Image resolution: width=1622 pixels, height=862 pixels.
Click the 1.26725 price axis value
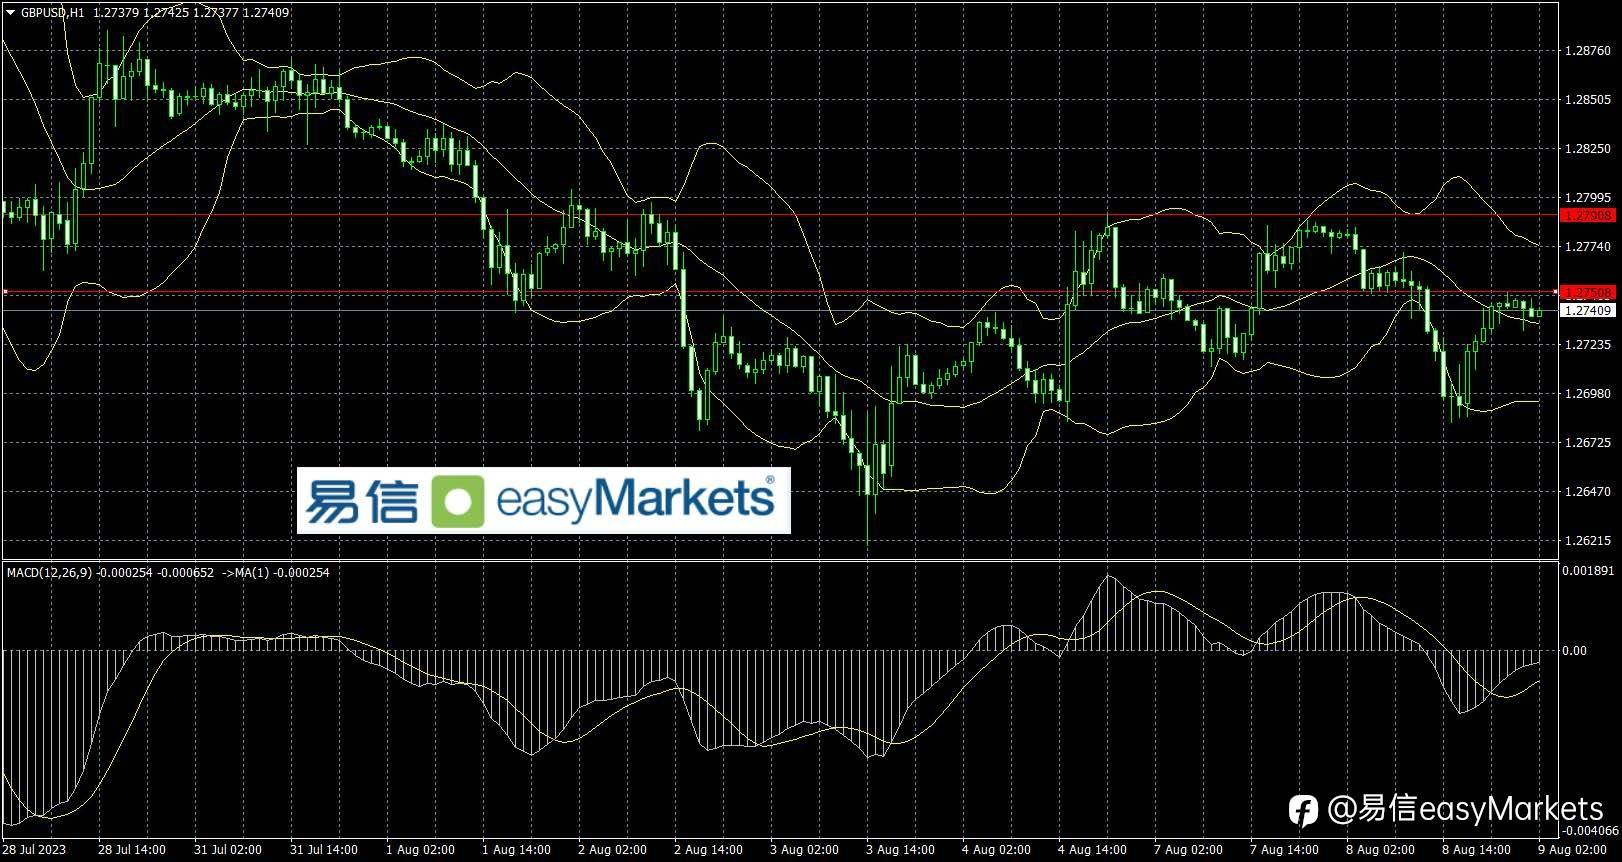(1589, 442)
